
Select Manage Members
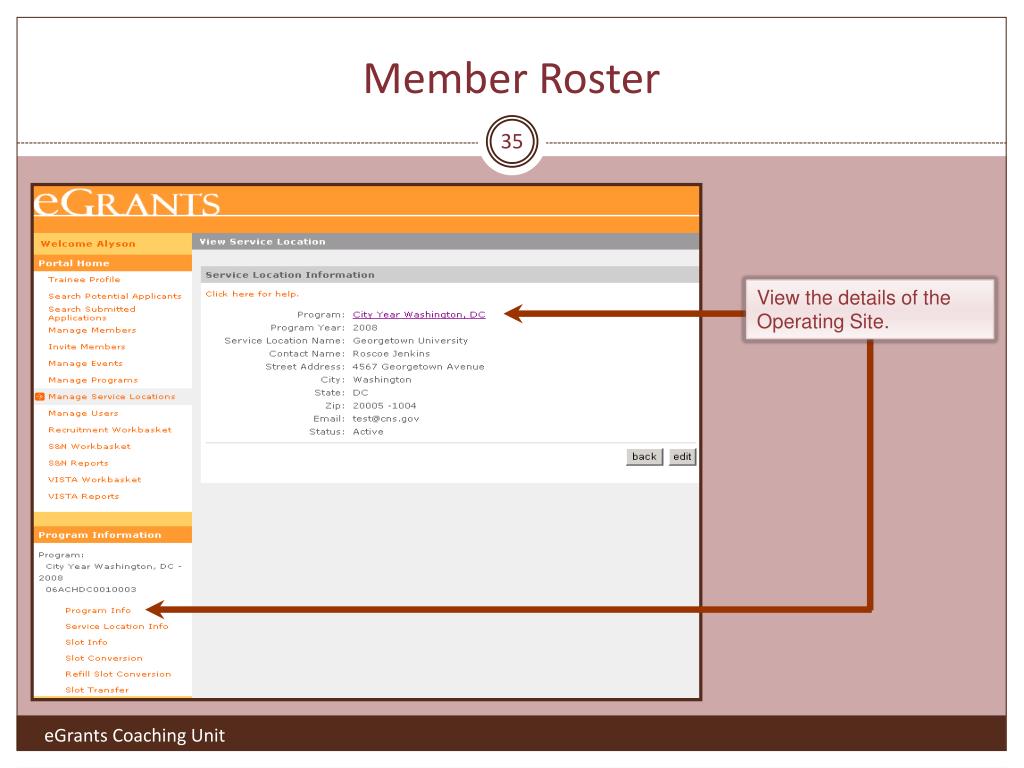92,330
